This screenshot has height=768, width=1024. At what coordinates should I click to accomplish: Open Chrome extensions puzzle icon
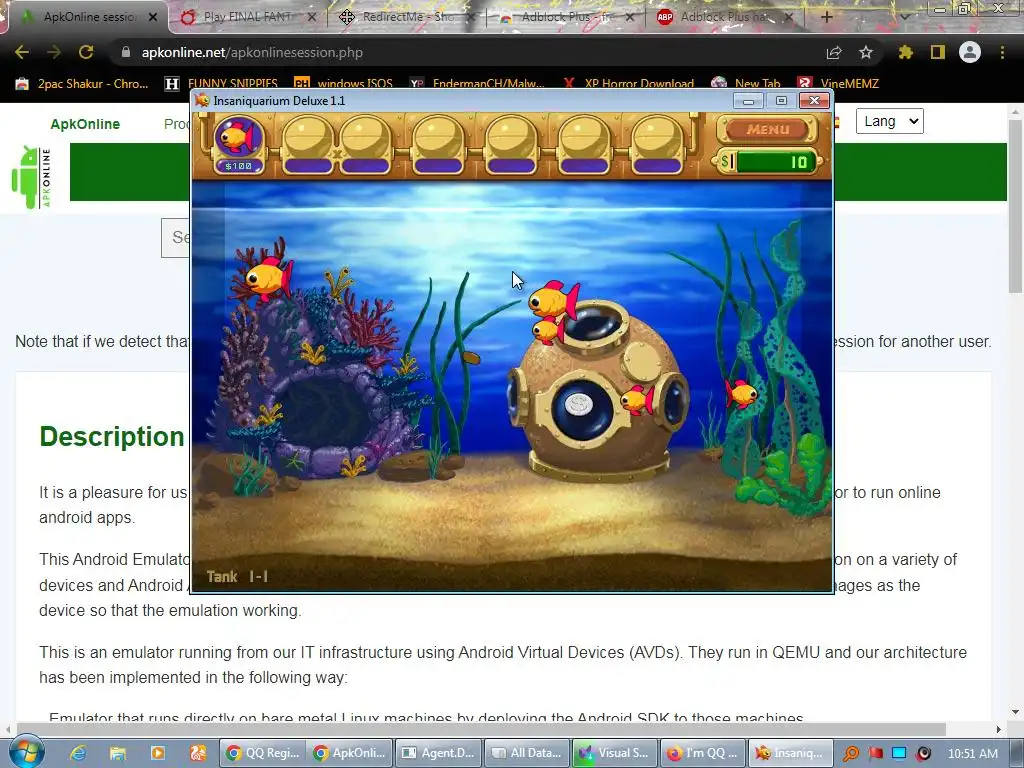click(905, 52)
